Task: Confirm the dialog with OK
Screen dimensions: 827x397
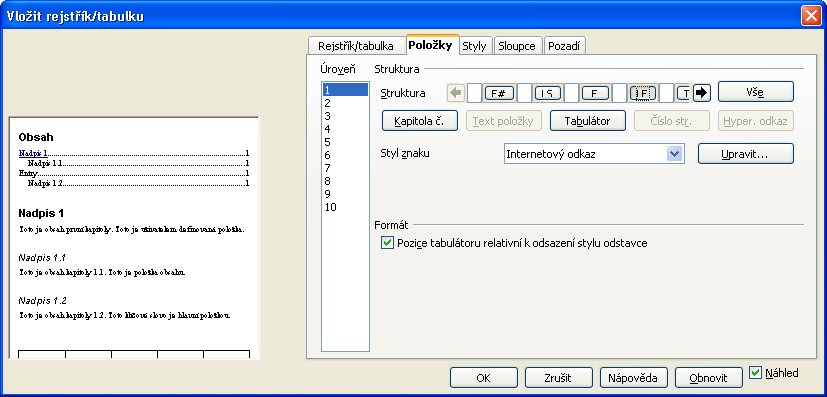Action: [484, 377]
